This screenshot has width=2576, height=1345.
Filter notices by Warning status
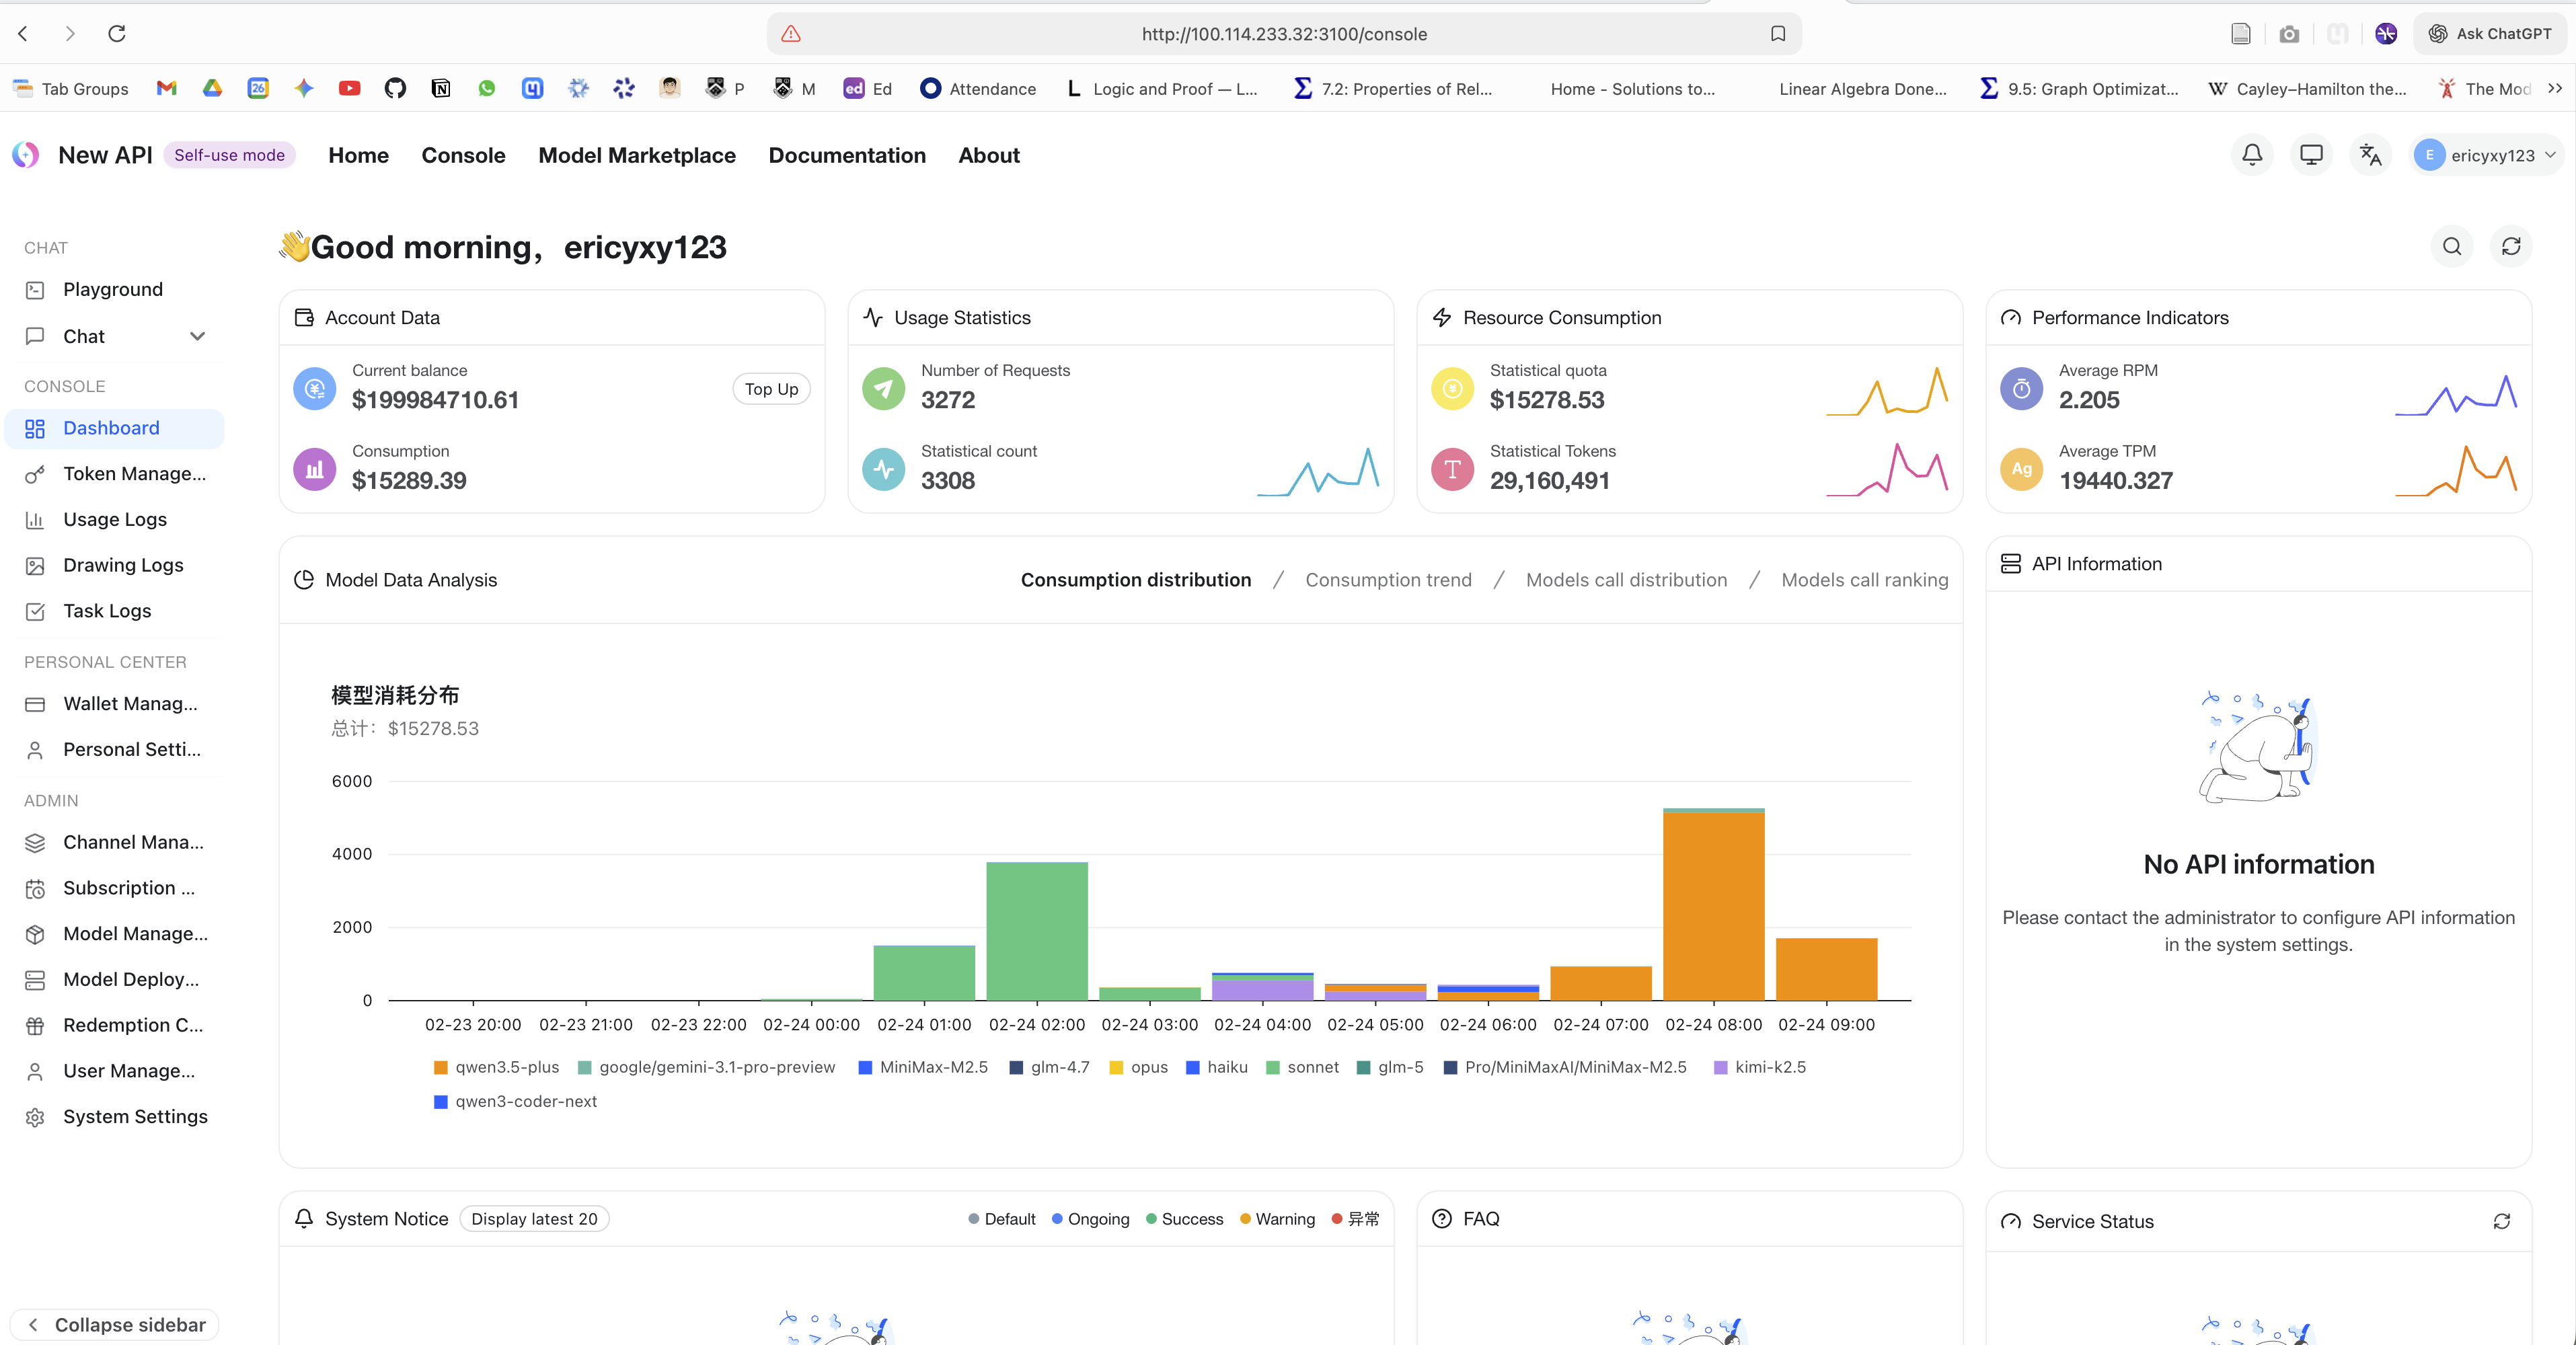[1277, 1219]
